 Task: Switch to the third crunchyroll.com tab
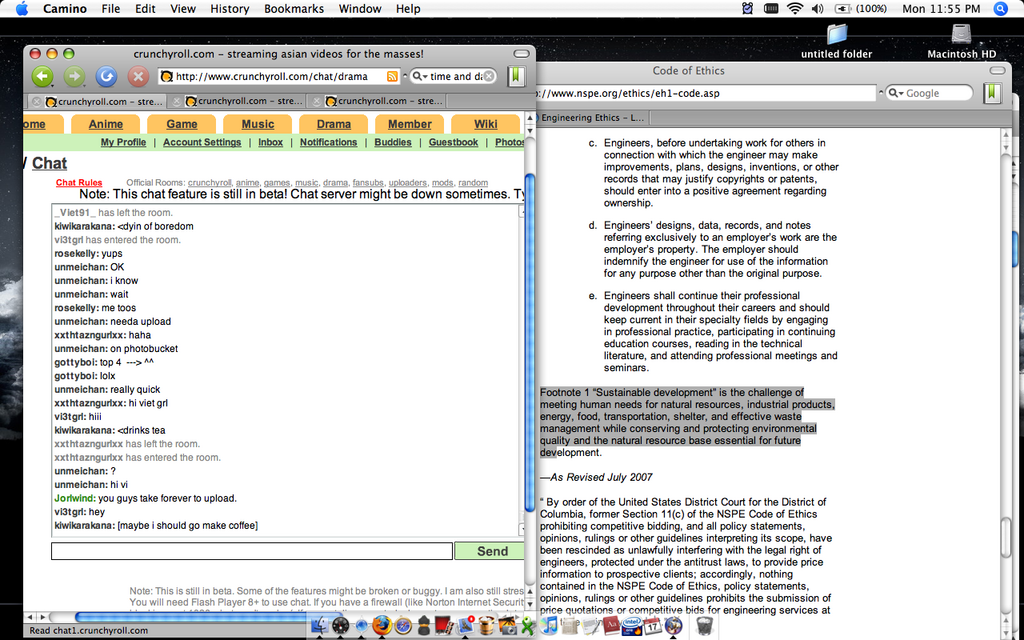tap(378, 101)
